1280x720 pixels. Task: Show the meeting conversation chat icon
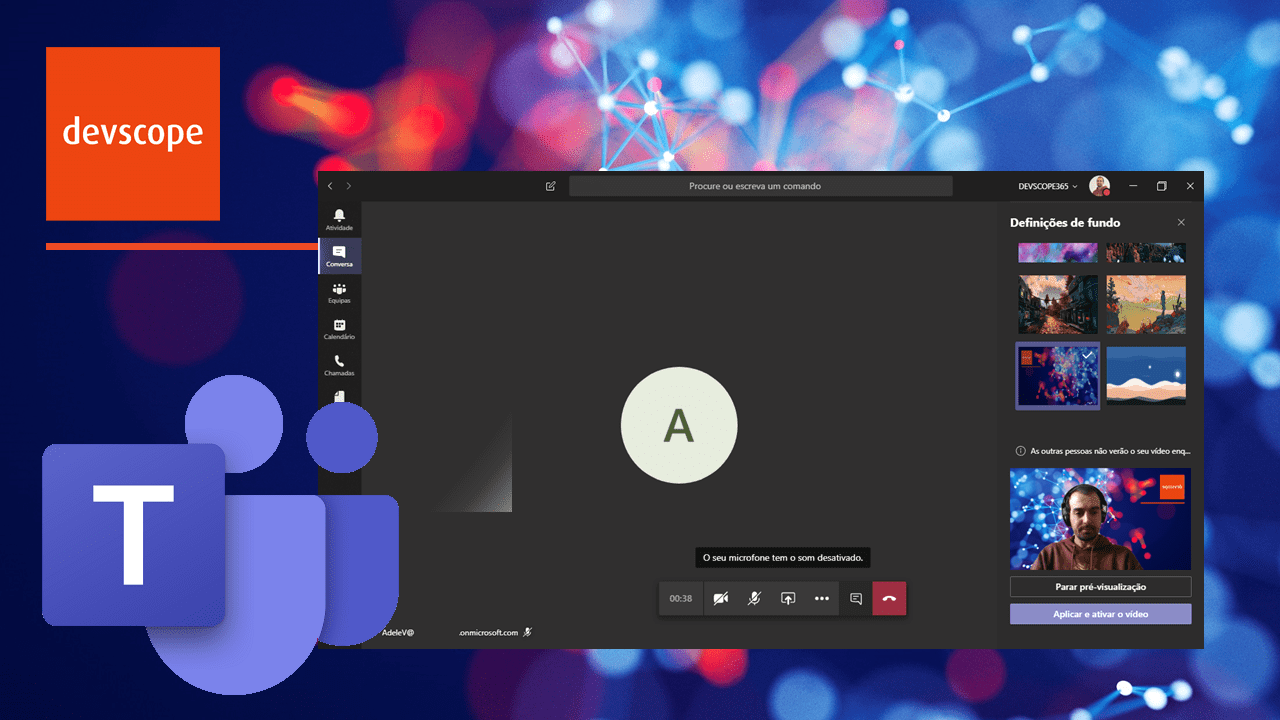pyautogui.click(x=856, y=598)
